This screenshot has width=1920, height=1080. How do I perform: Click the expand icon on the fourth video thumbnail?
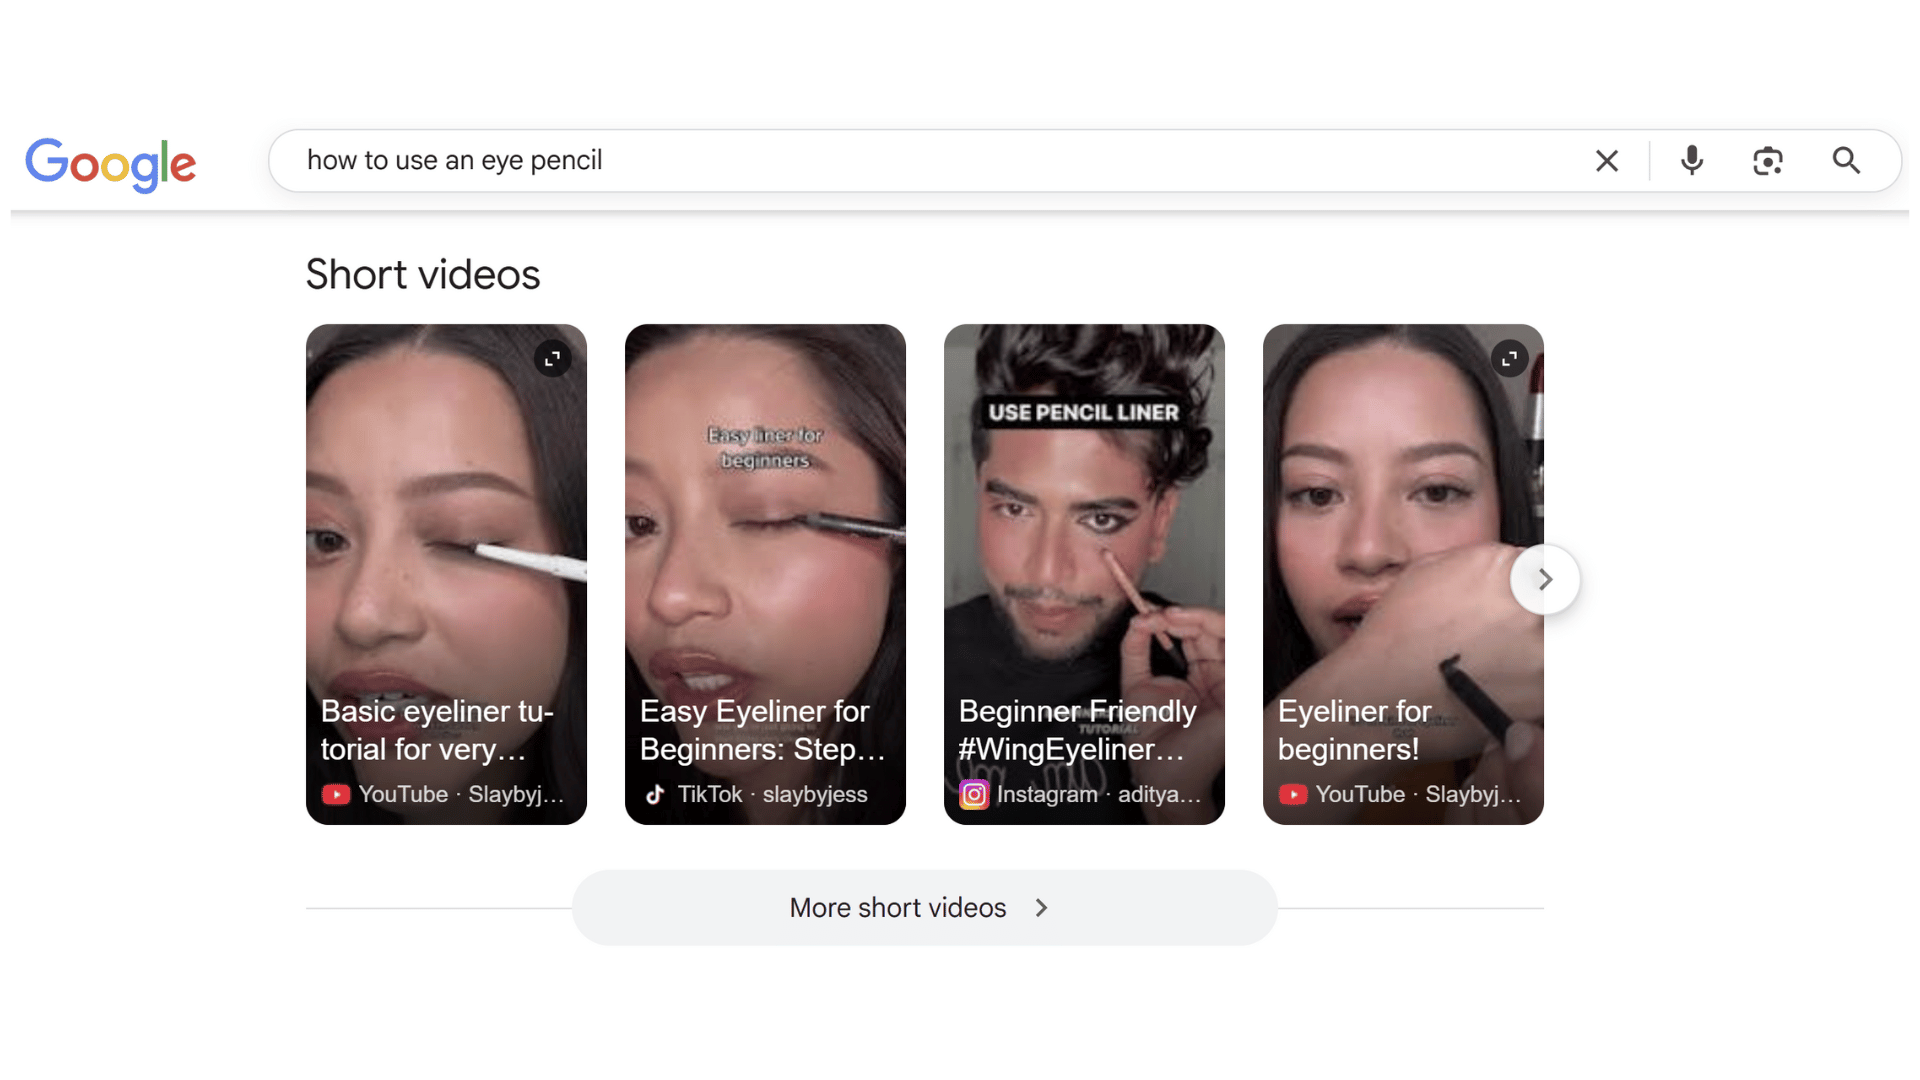[1511, 358]
